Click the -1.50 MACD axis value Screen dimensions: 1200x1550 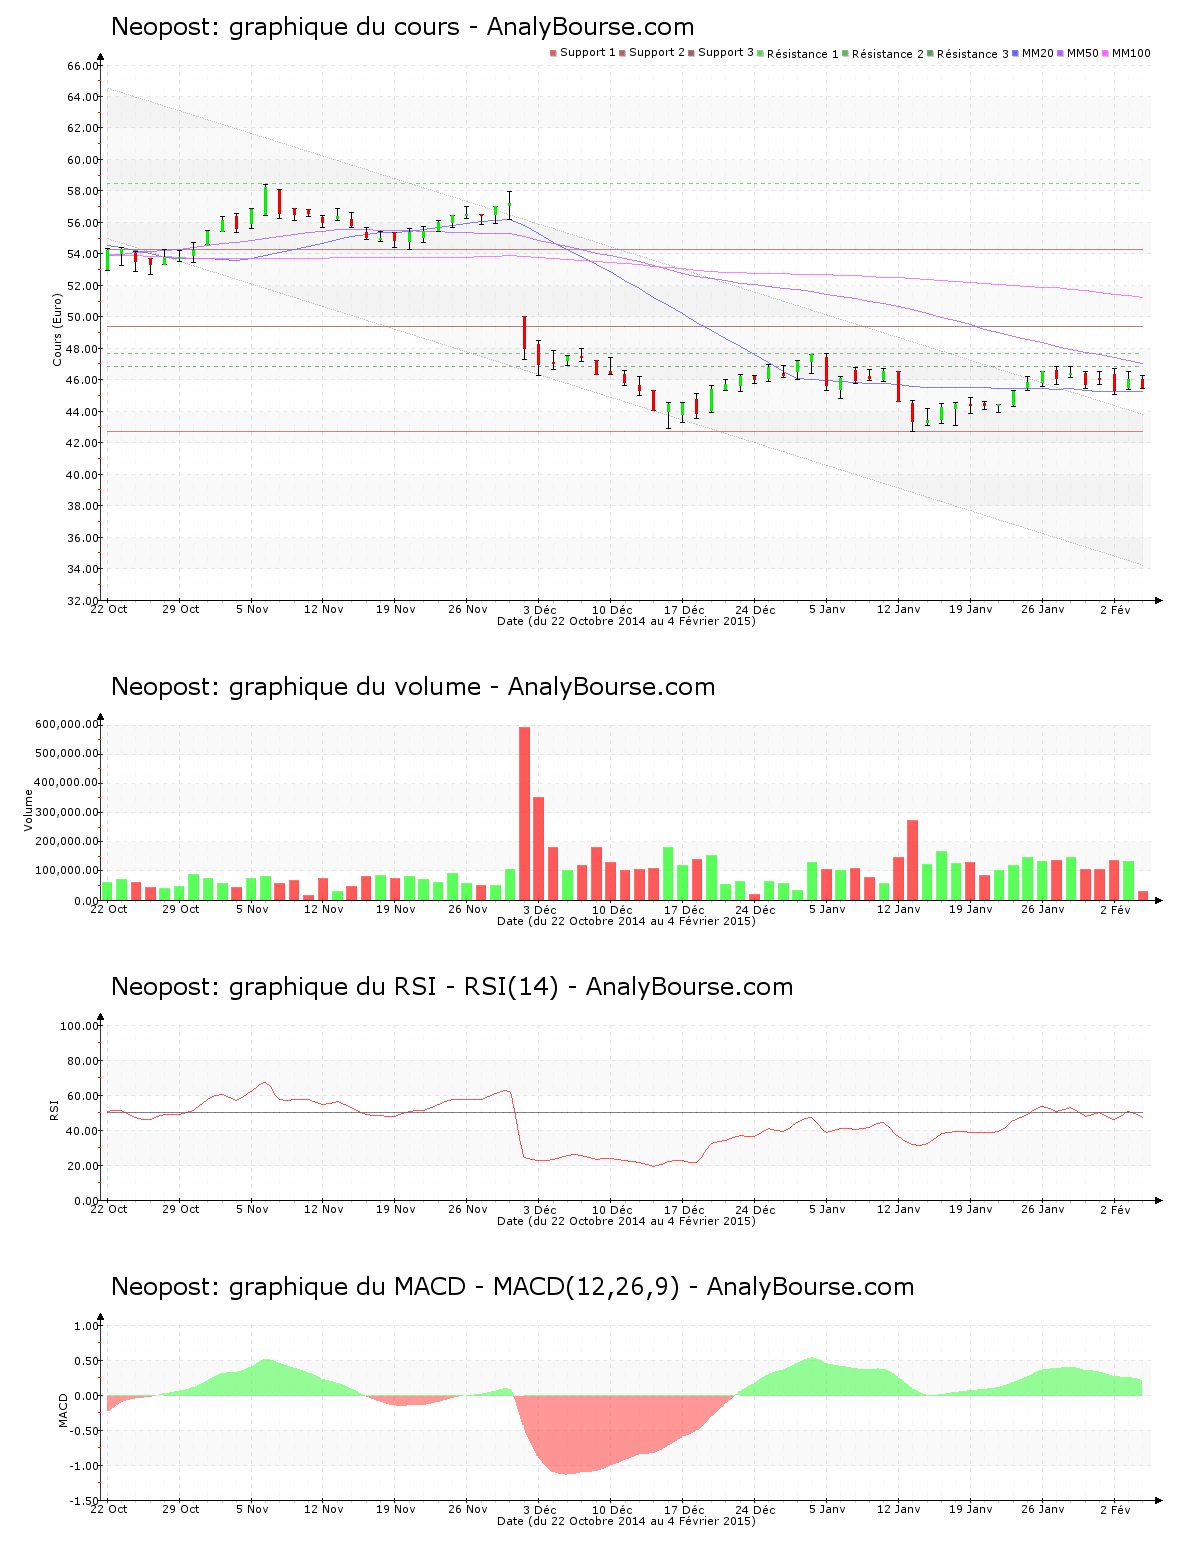pyautogui.click(x=85, y=1501)
